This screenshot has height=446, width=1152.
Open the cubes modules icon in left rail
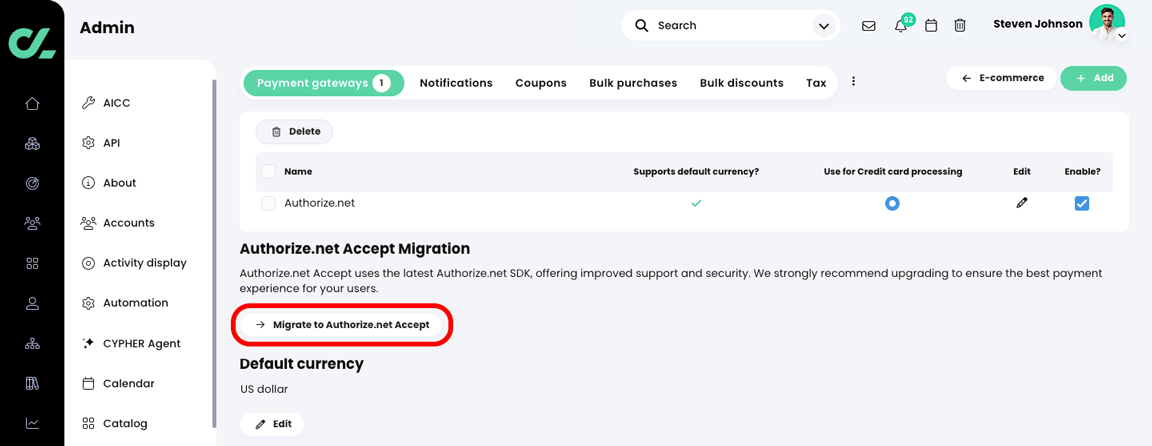[32, 143]
